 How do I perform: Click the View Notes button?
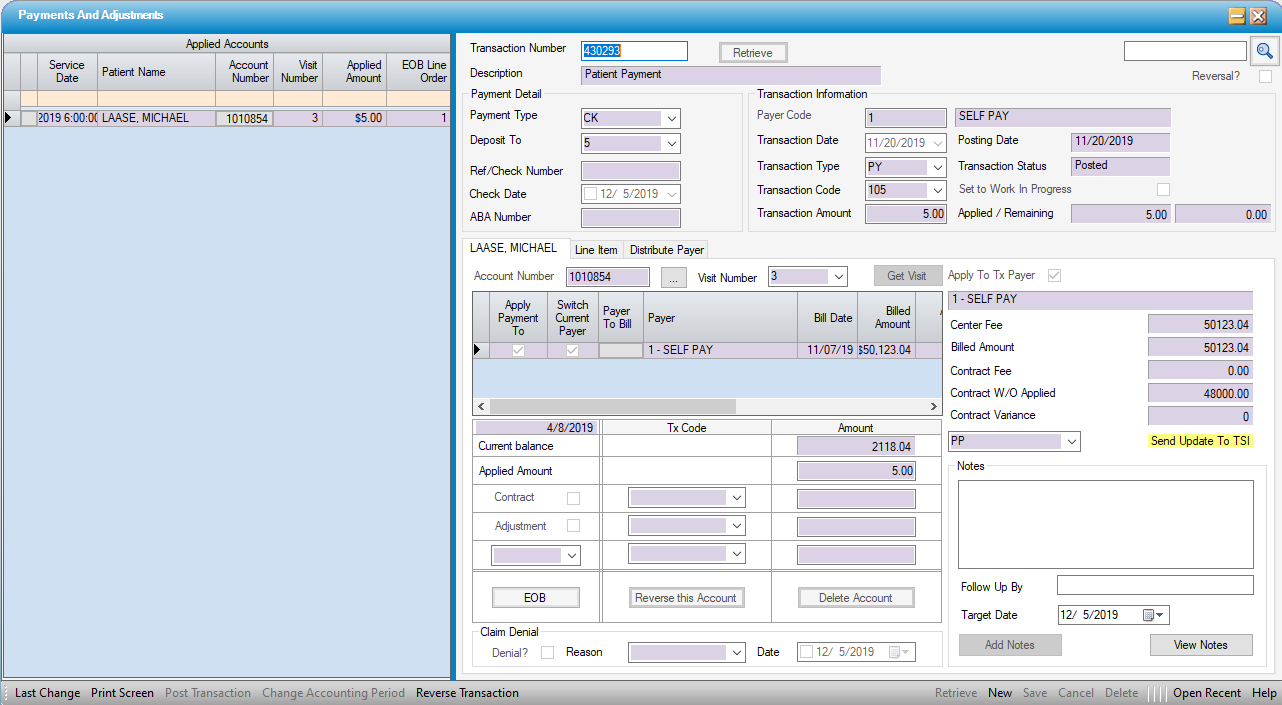pos(1200,645)
